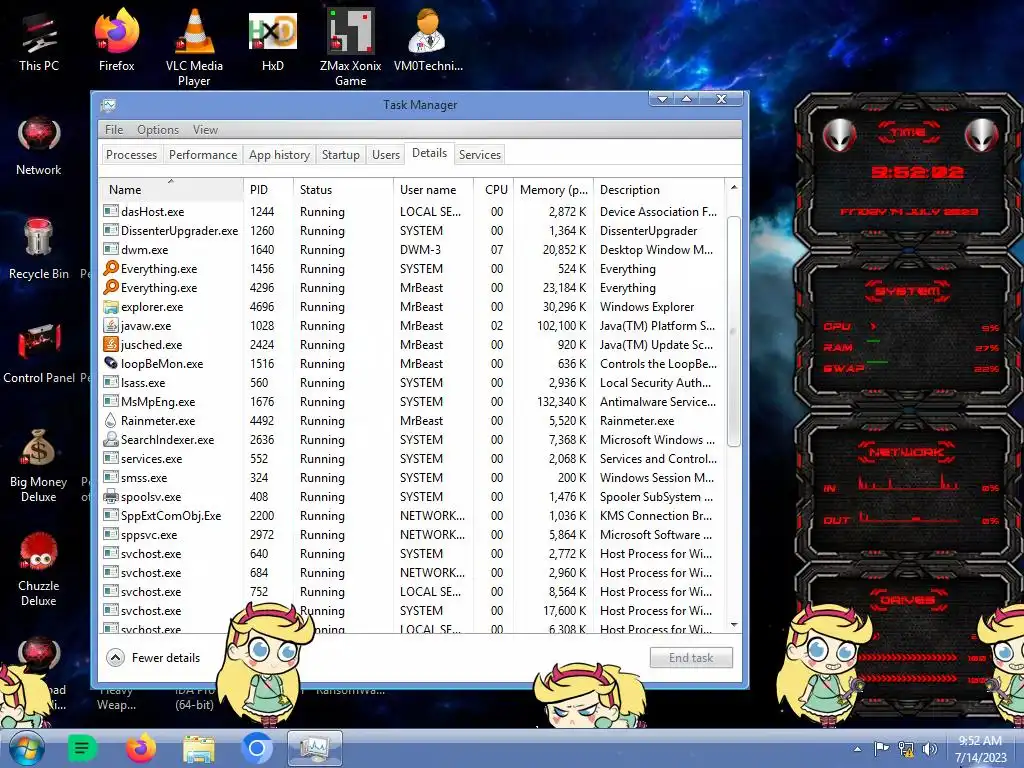Image resolution: width=1024 pixels, height=768 pixels.
Task: Sort by the CPU column header
Action: [495, 189]
